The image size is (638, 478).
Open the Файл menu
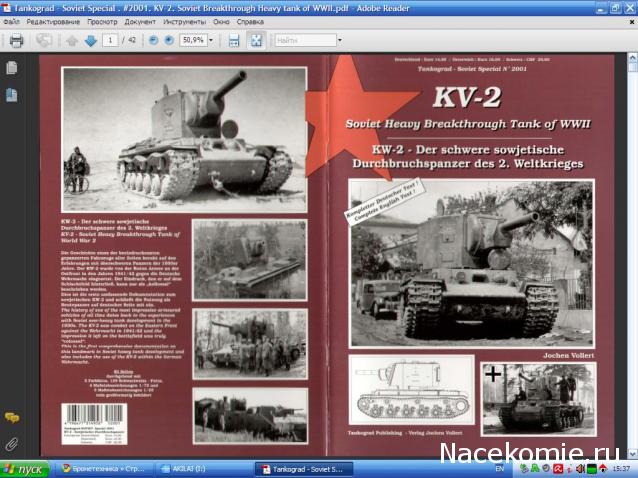pos(11,22)
